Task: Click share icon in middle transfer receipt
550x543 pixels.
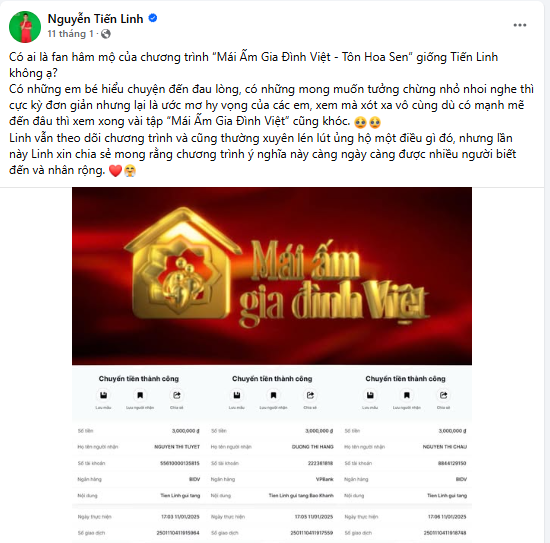Action: [310, 395]
